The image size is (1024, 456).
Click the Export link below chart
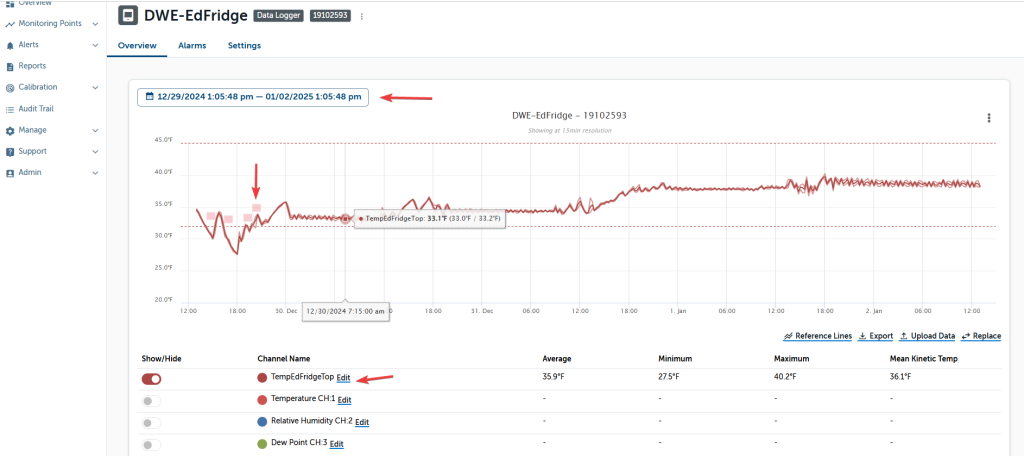(x=875, y=337)
